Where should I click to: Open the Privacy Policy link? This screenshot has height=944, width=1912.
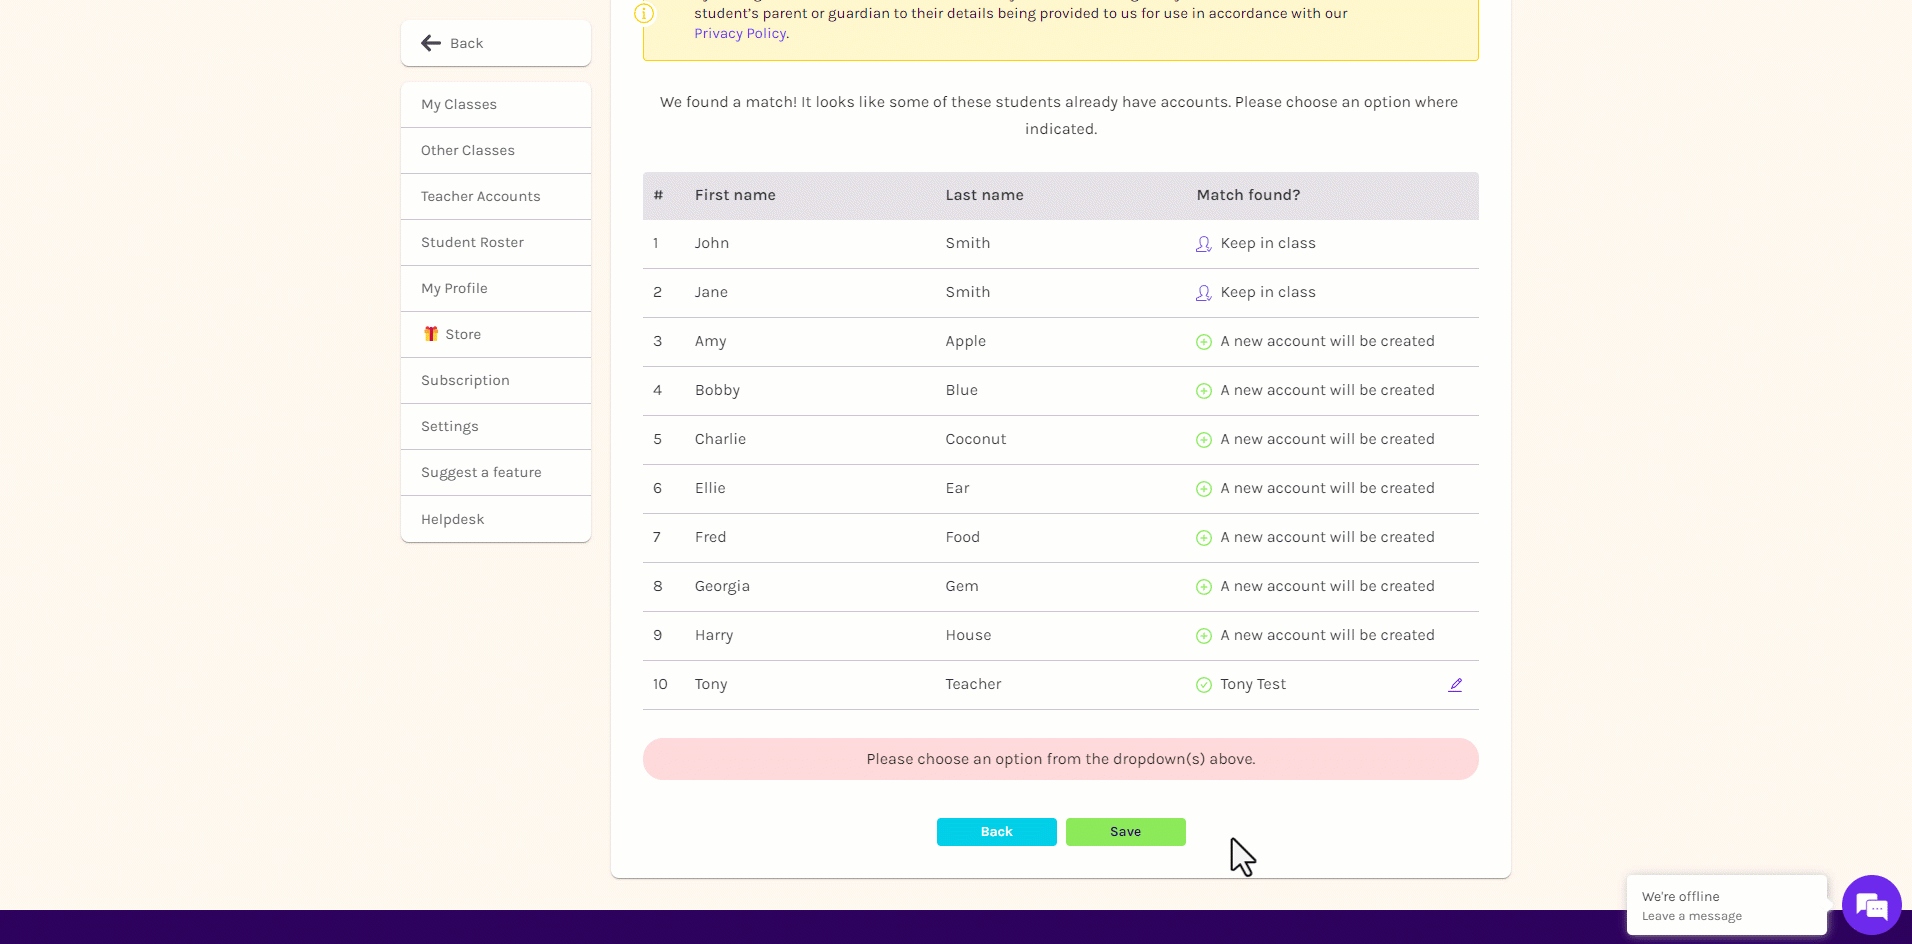[x=740, y=33]
